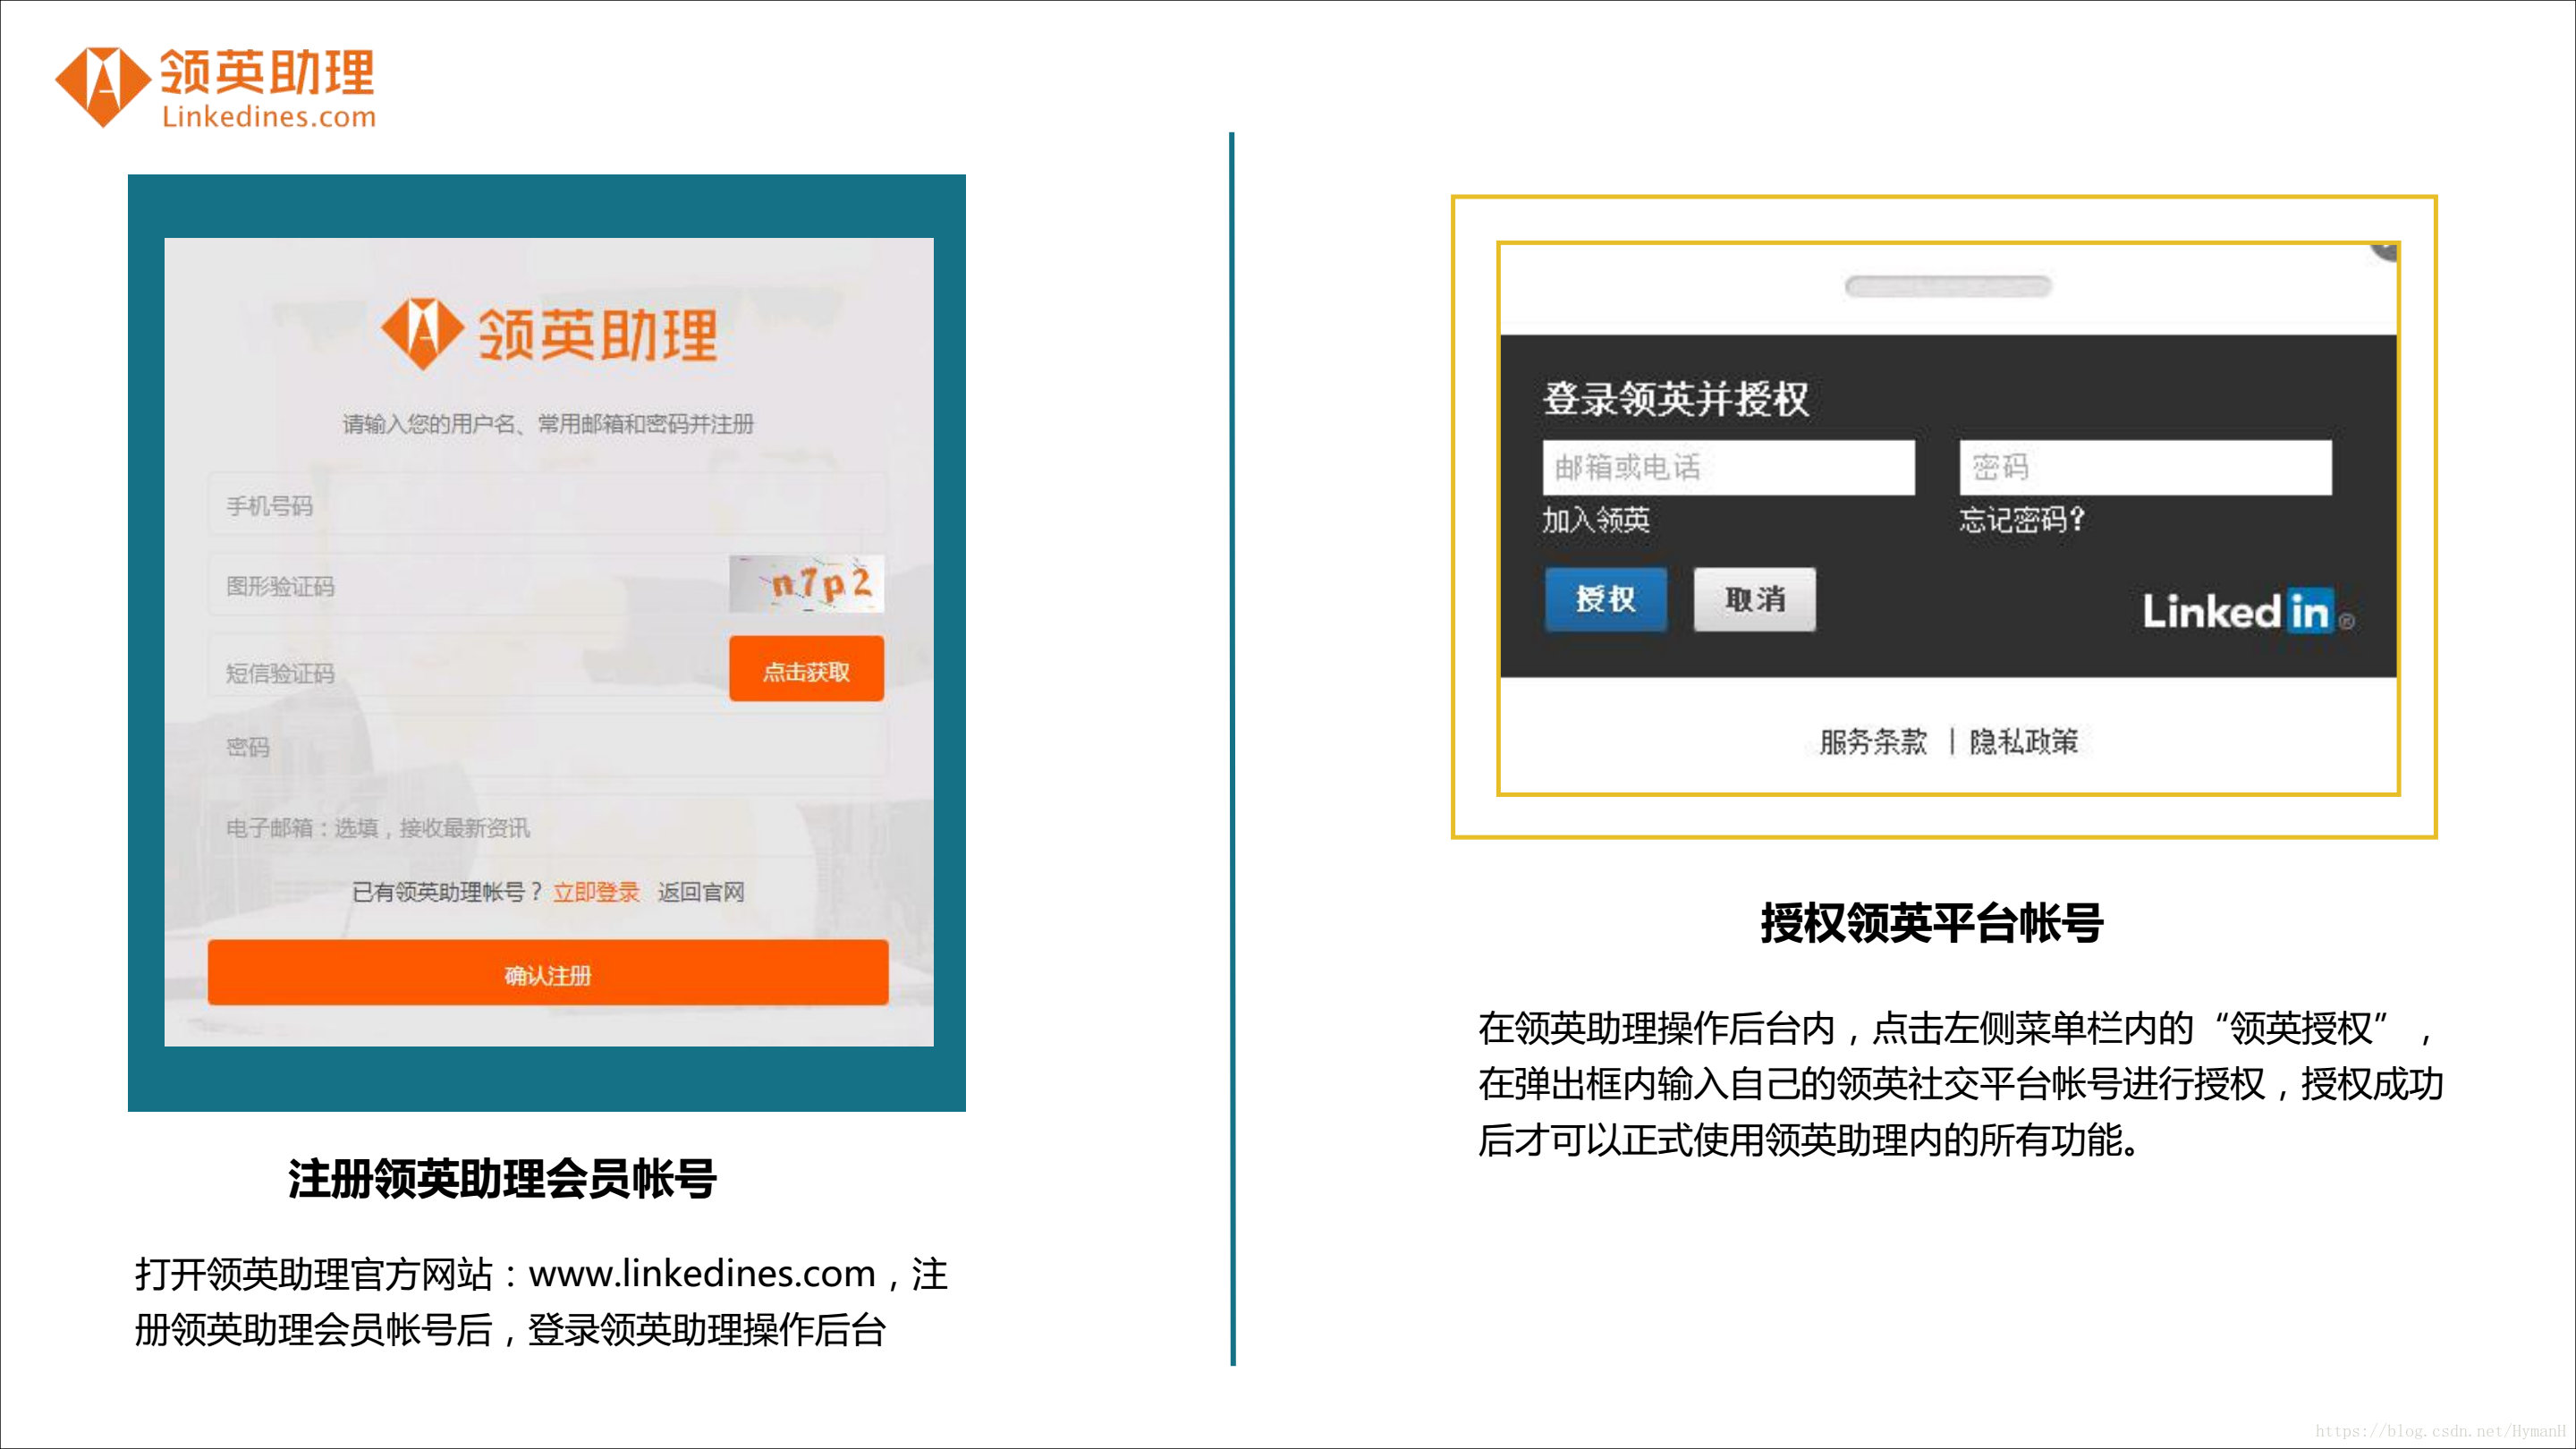The image size is (2576, 1449).
Task: Open the 服务条款 terms of service link
Action: (1872, 741)
